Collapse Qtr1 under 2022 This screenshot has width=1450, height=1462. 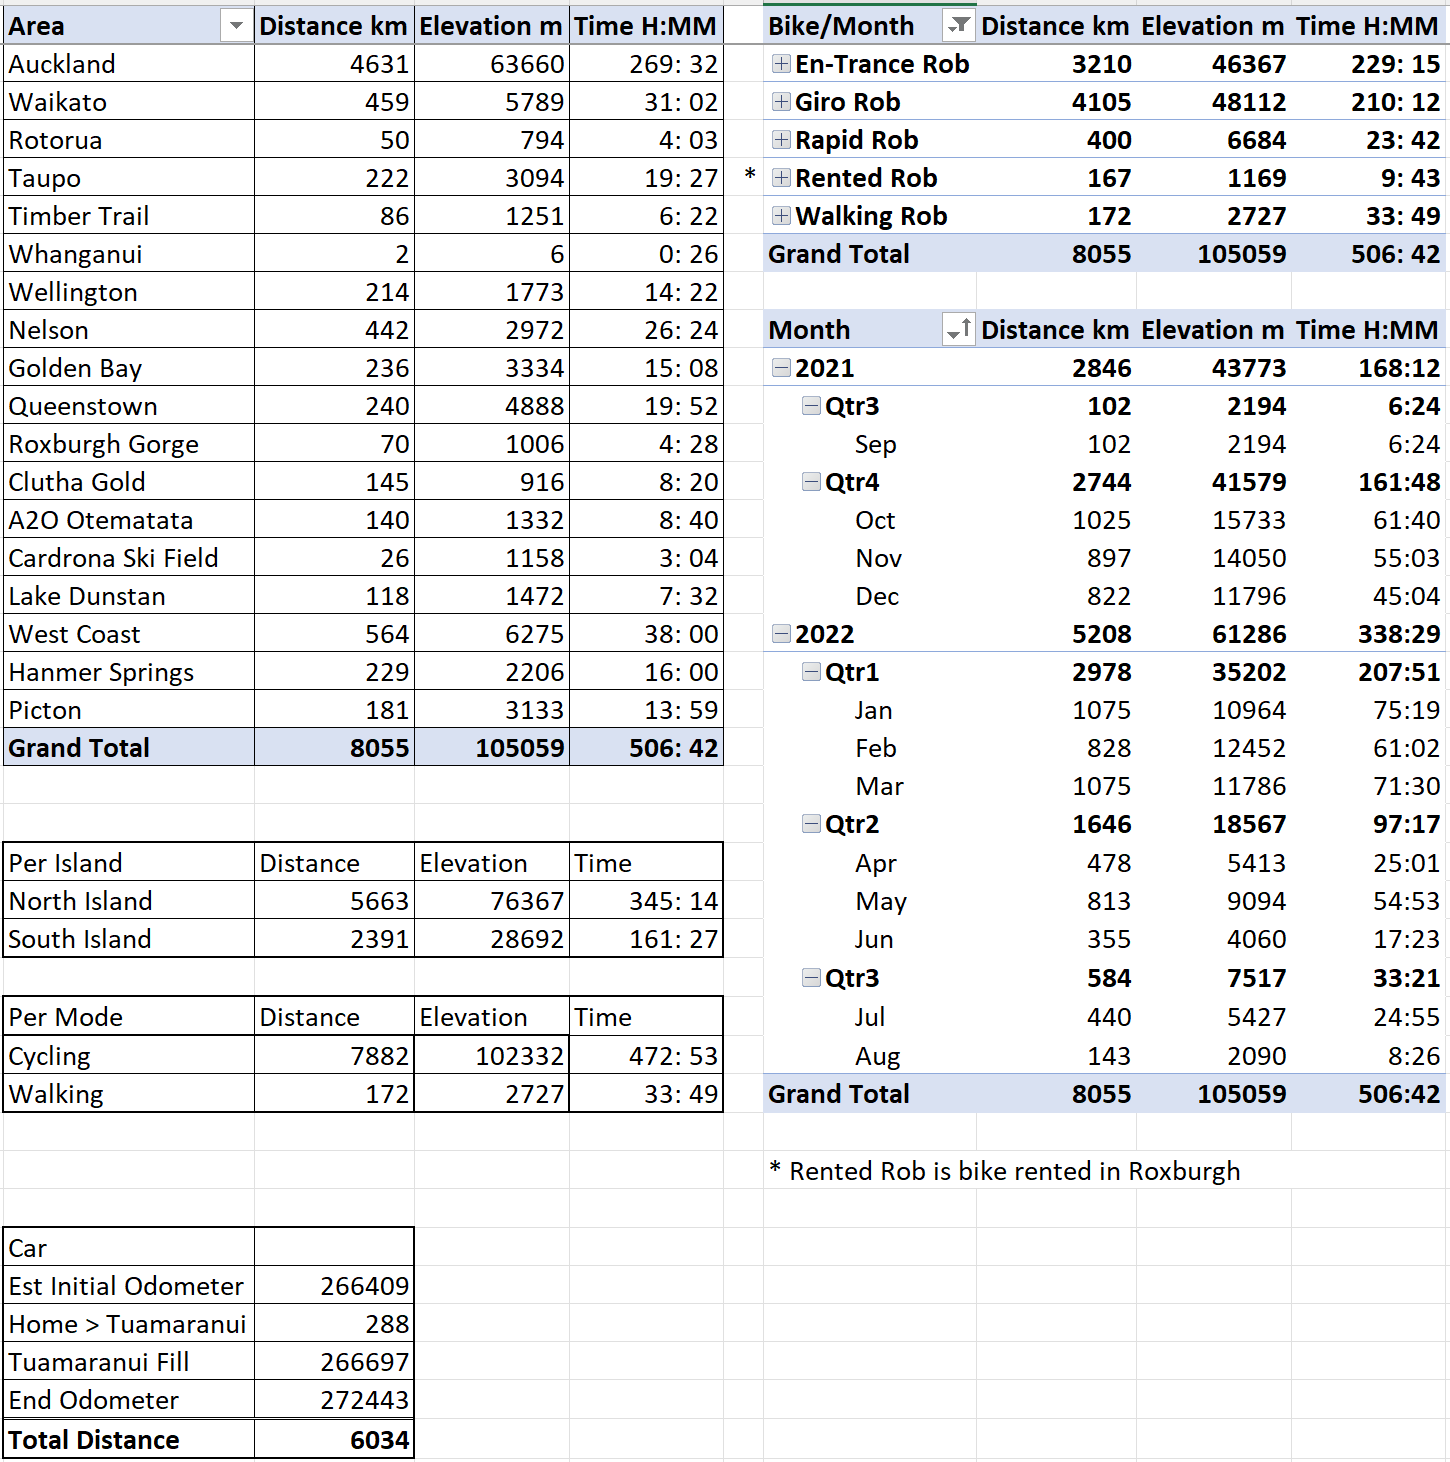[811, 672]
